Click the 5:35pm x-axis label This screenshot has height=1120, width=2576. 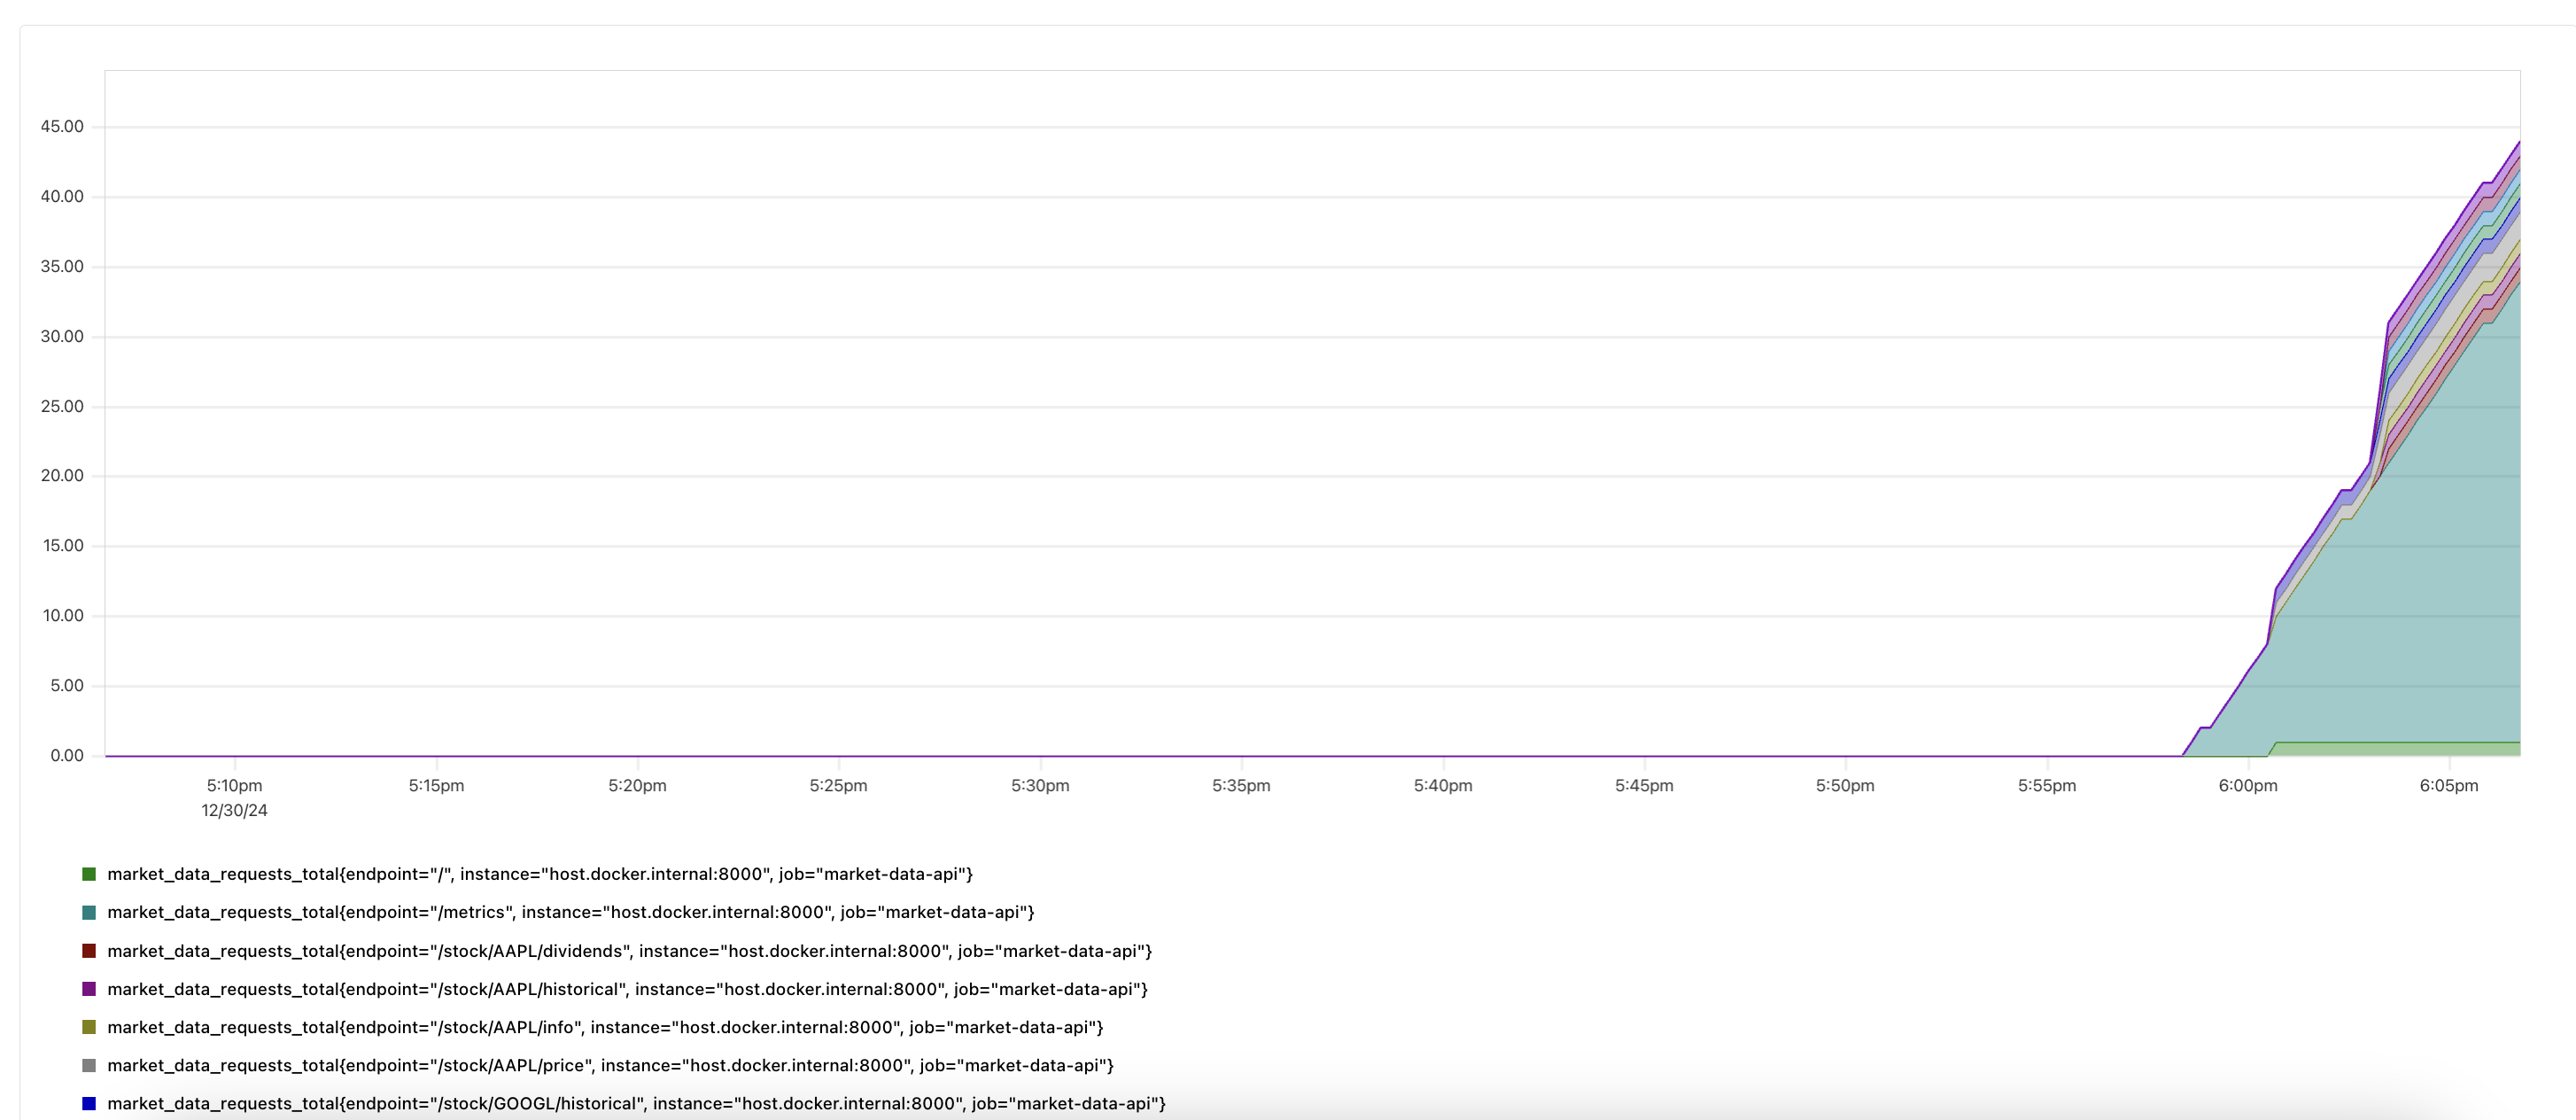1241,785
